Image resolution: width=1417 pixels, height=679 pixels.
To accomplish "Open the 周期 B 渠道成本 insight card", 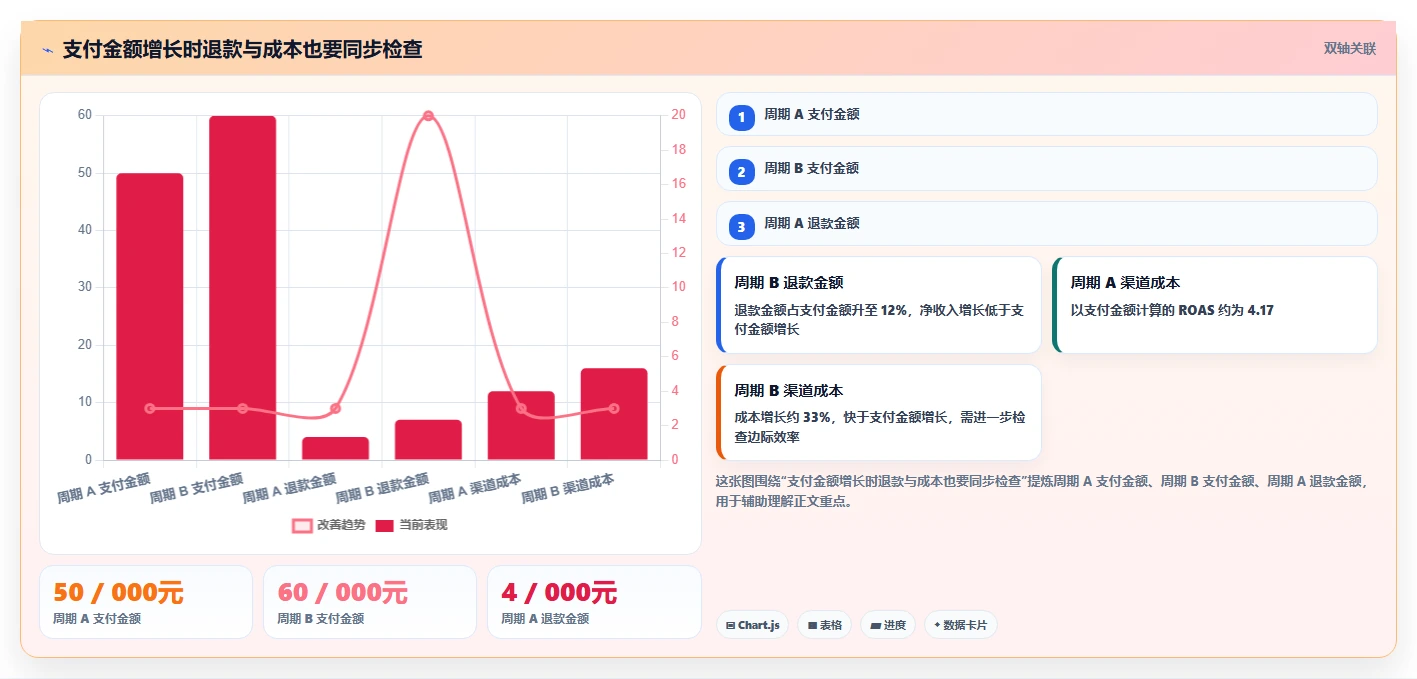I will click(x=879, y=412).
